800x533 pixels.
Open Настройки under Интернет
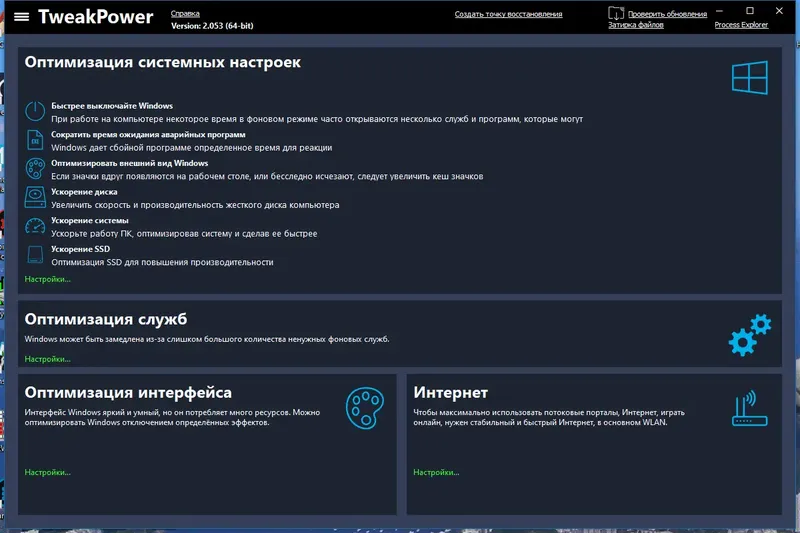436,472
